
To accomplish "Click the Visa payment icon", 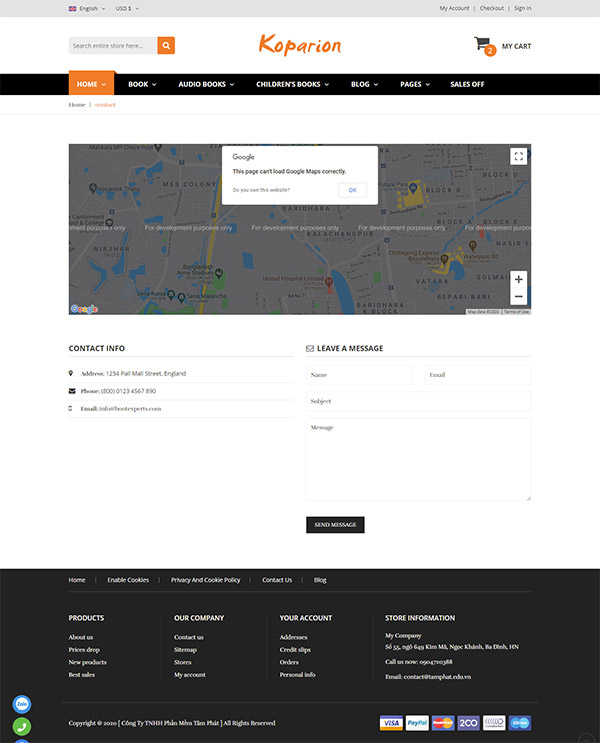I will [391, 723].
